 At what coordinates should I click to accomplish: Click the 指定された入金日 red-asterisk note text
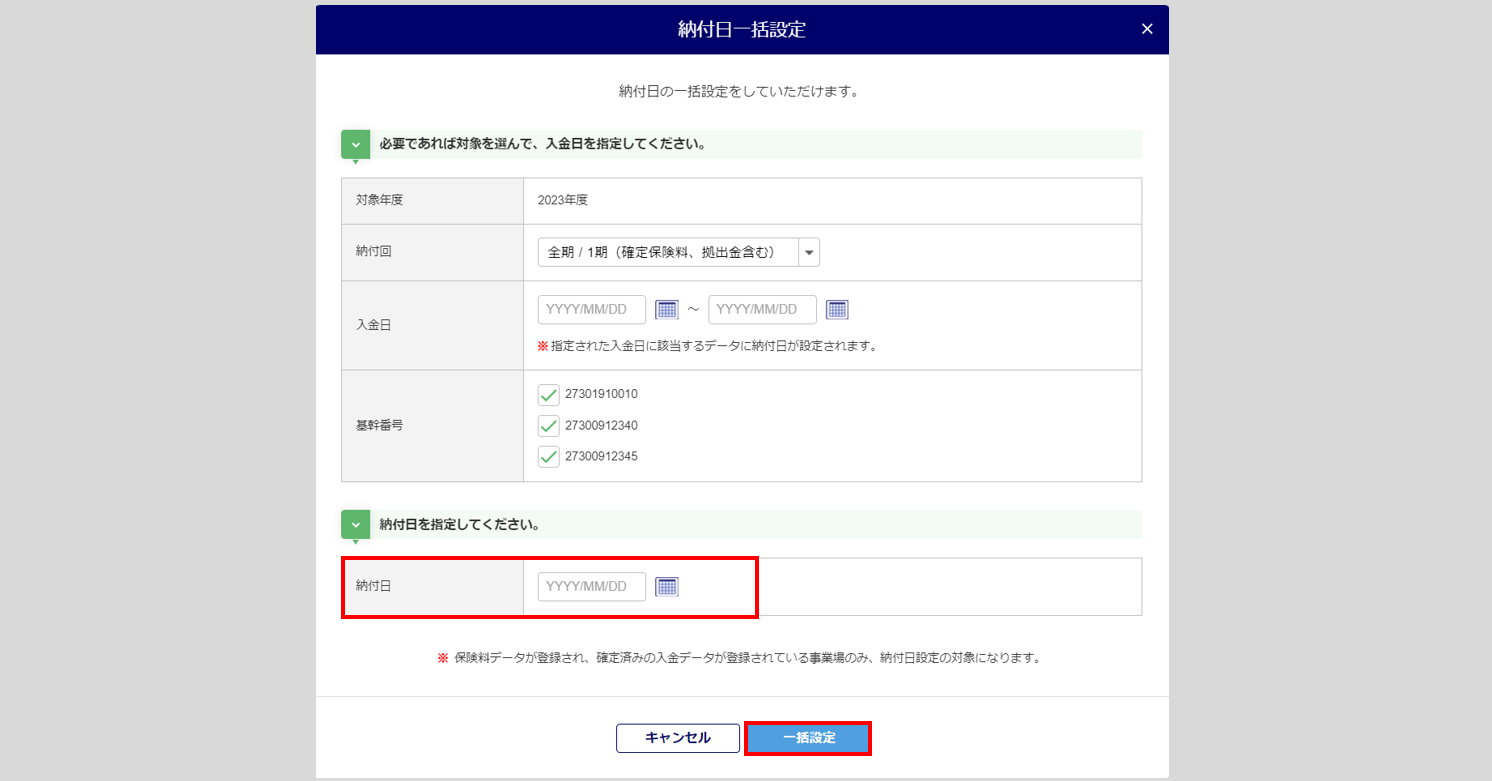pos(712,346)
